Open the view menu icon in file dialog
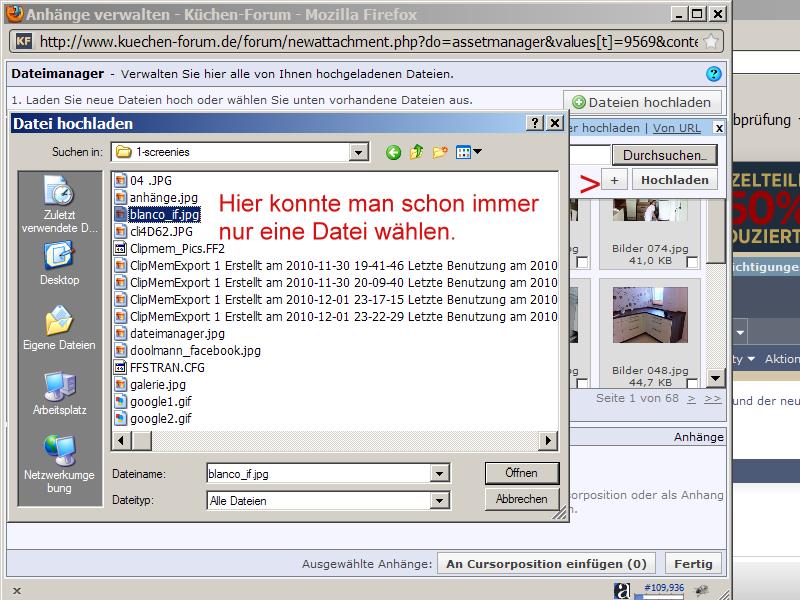Image resolution: width=800 pixels, height=600 pixels. click(x=467, y=152)
